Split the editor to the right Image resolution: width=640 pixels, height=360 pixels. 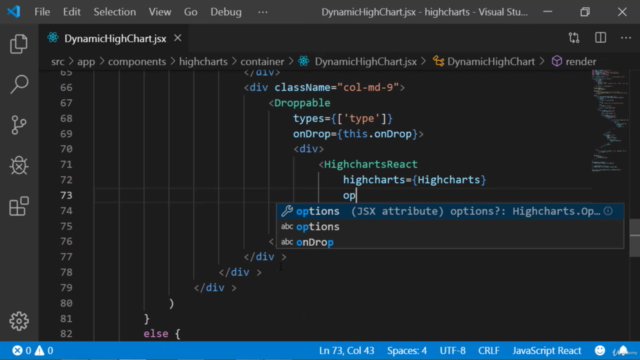[x=600, y=38]
